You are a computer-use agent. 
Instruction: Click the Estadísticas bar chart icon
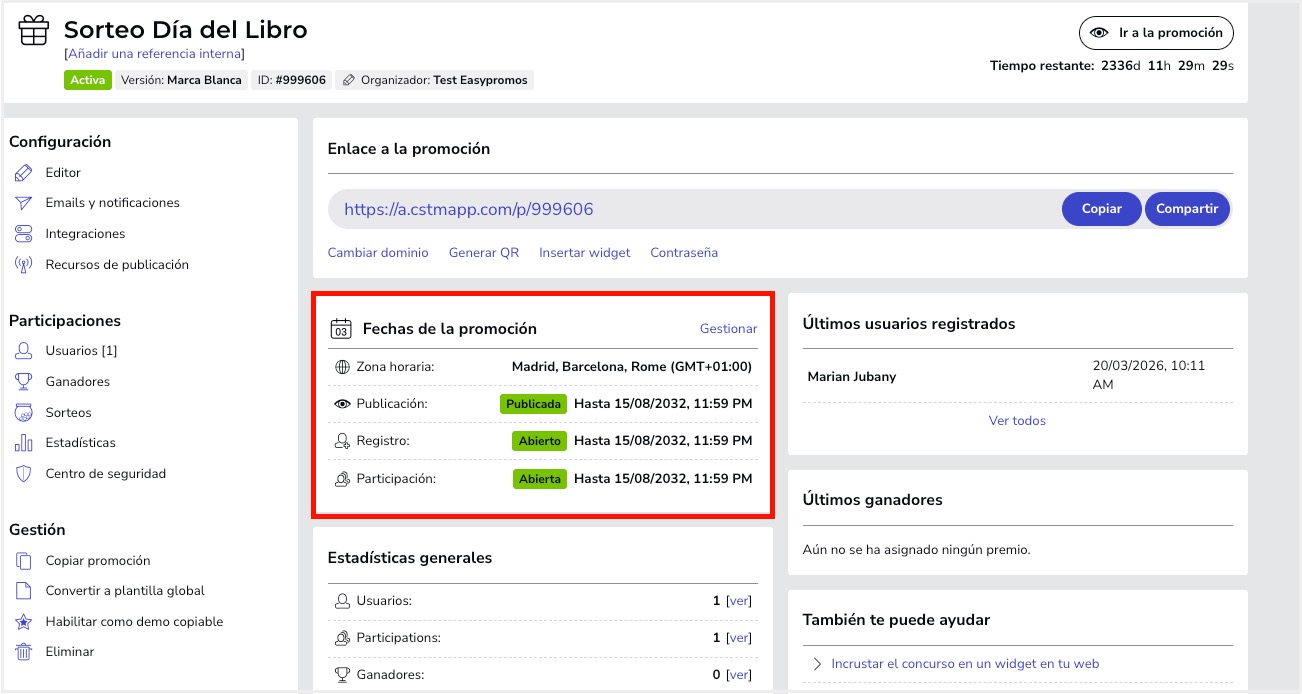pyautogui.click(x=25, y=441)
